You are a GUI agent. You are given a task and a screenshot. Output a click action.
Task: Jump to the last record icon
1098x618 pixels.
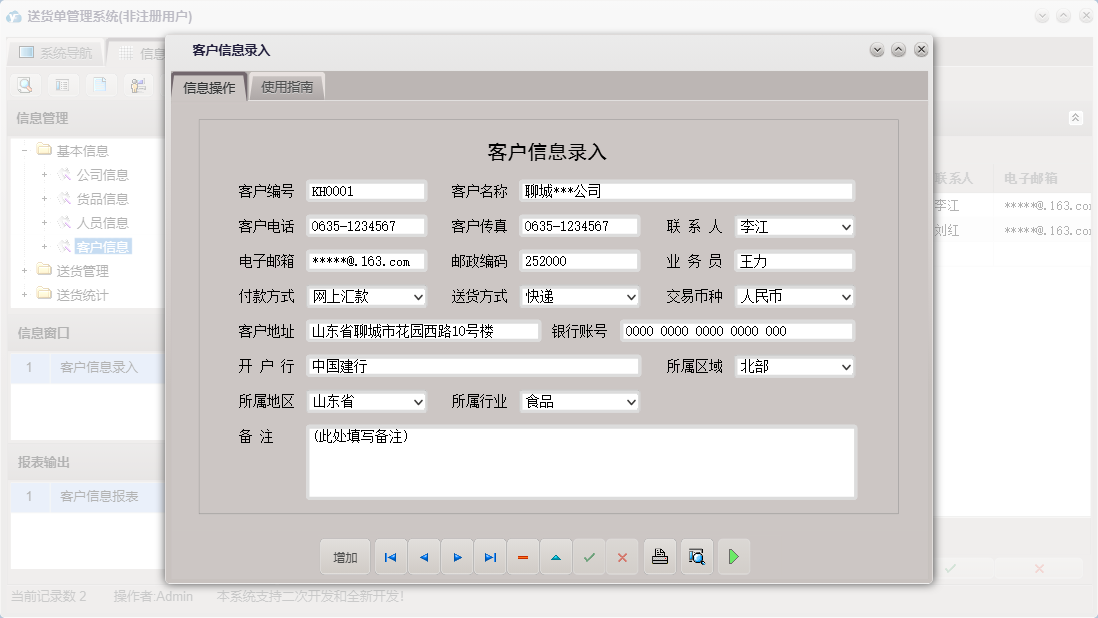click(x=490, y=557)
